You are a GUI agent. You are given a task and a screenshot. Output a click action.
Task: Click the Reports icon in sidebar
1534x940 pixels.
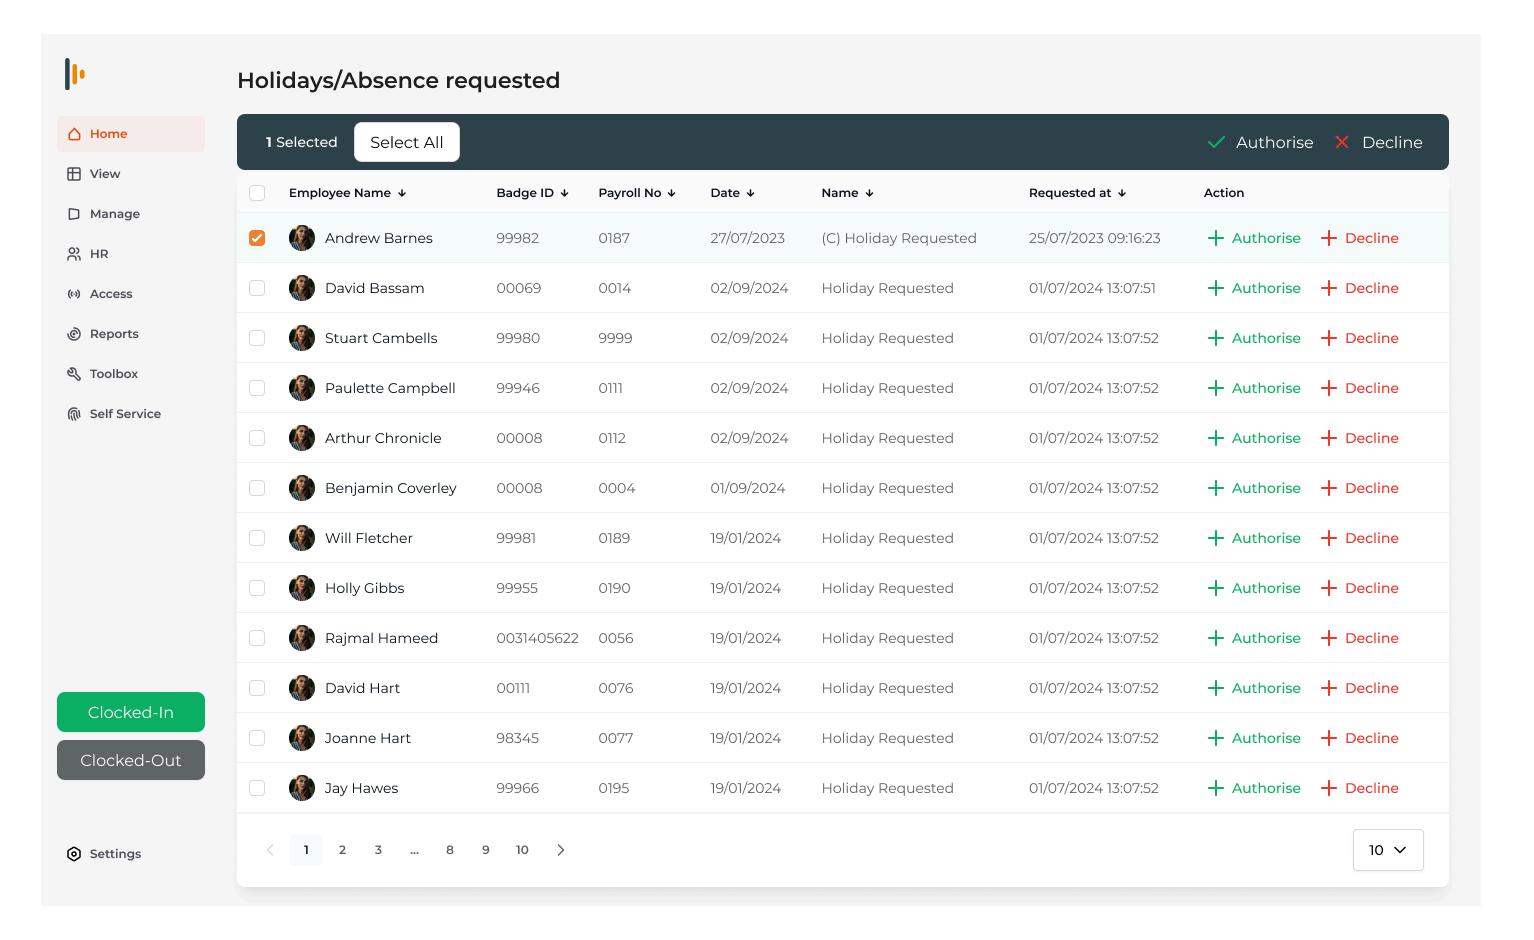(x=74, y=334)
